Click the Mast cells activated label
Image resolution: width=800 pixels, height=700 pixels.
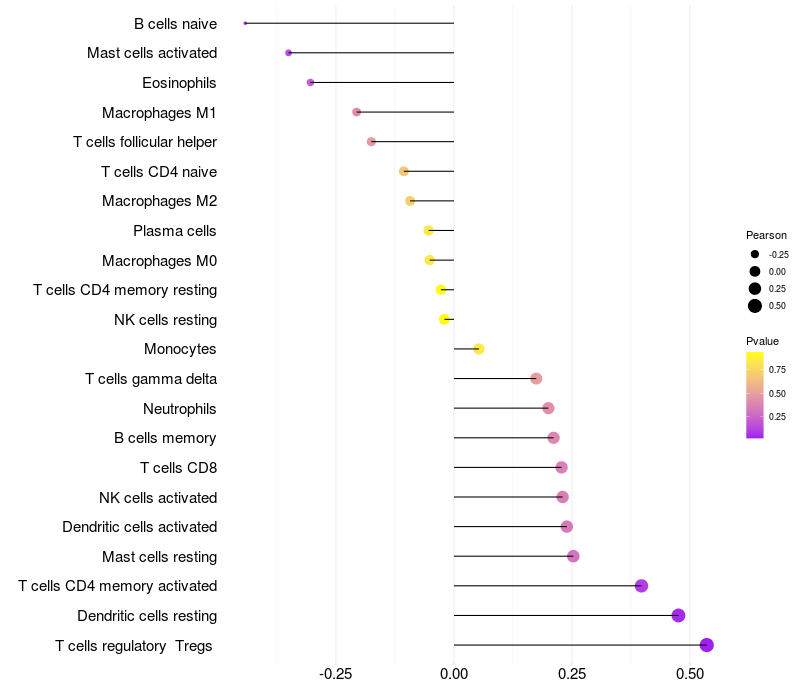click(152, 53)
